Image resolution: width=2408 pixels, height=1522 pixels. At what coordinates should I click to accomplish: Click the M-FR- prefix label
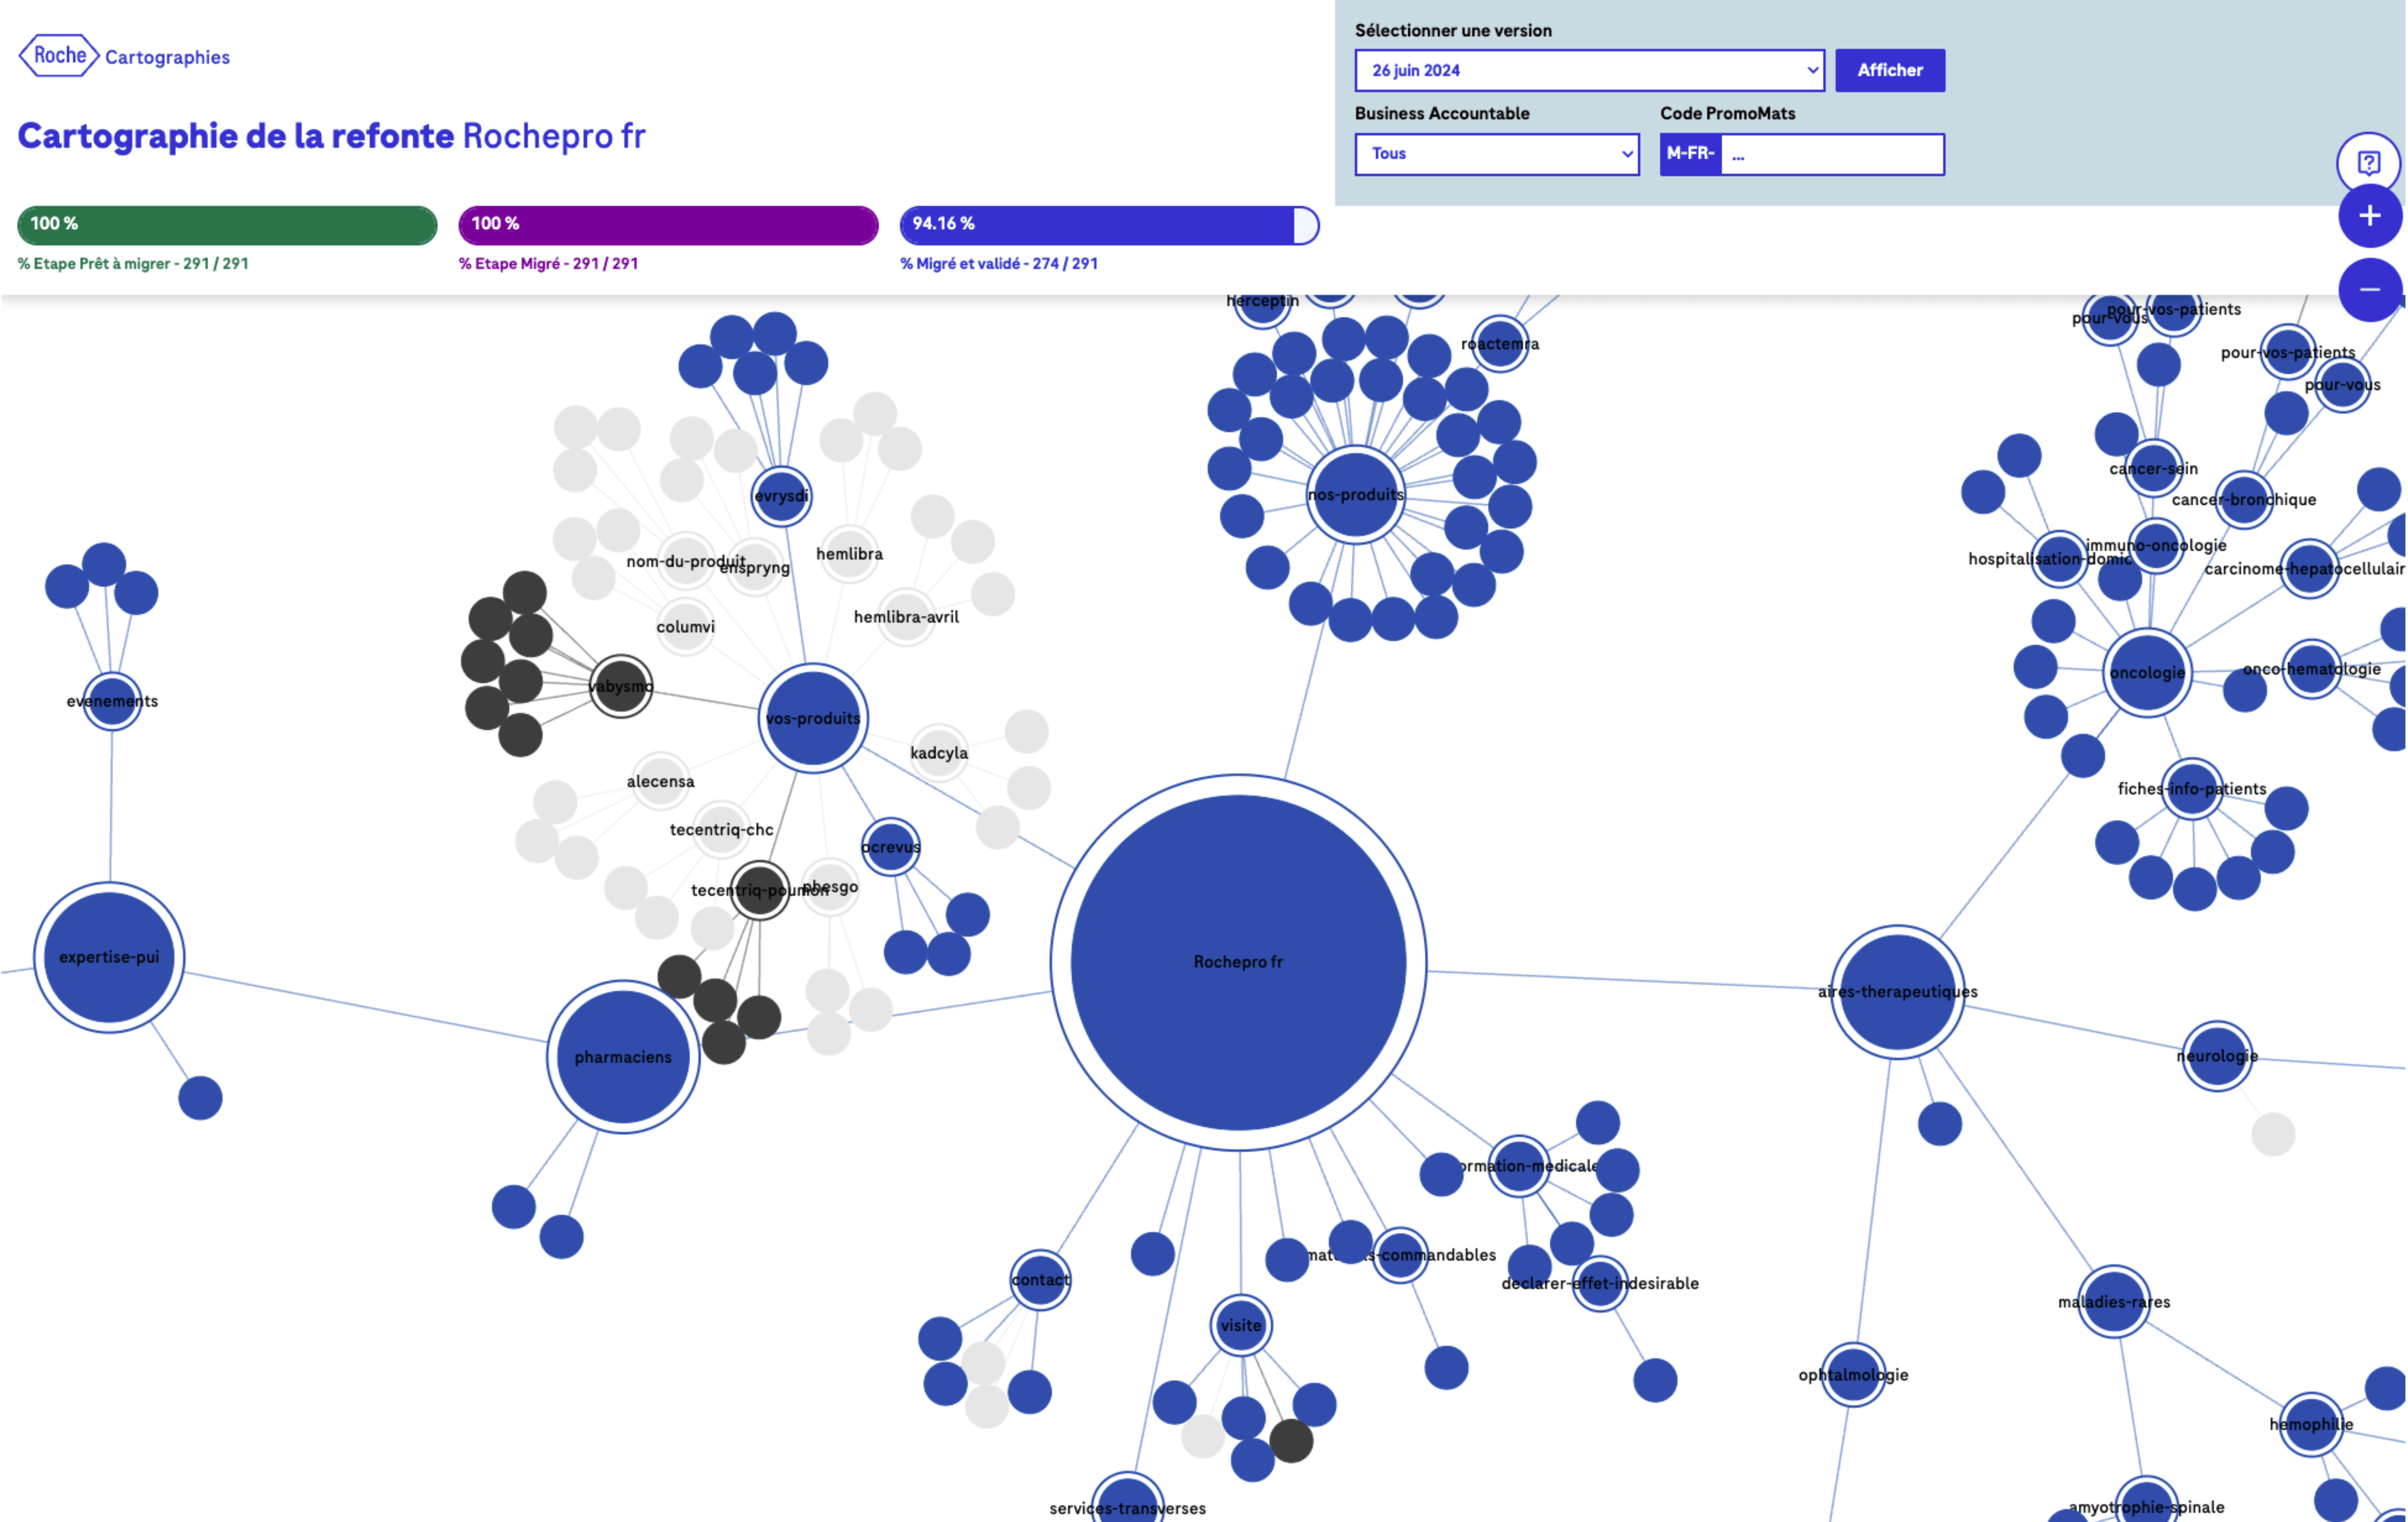(x=1691, y=154)
